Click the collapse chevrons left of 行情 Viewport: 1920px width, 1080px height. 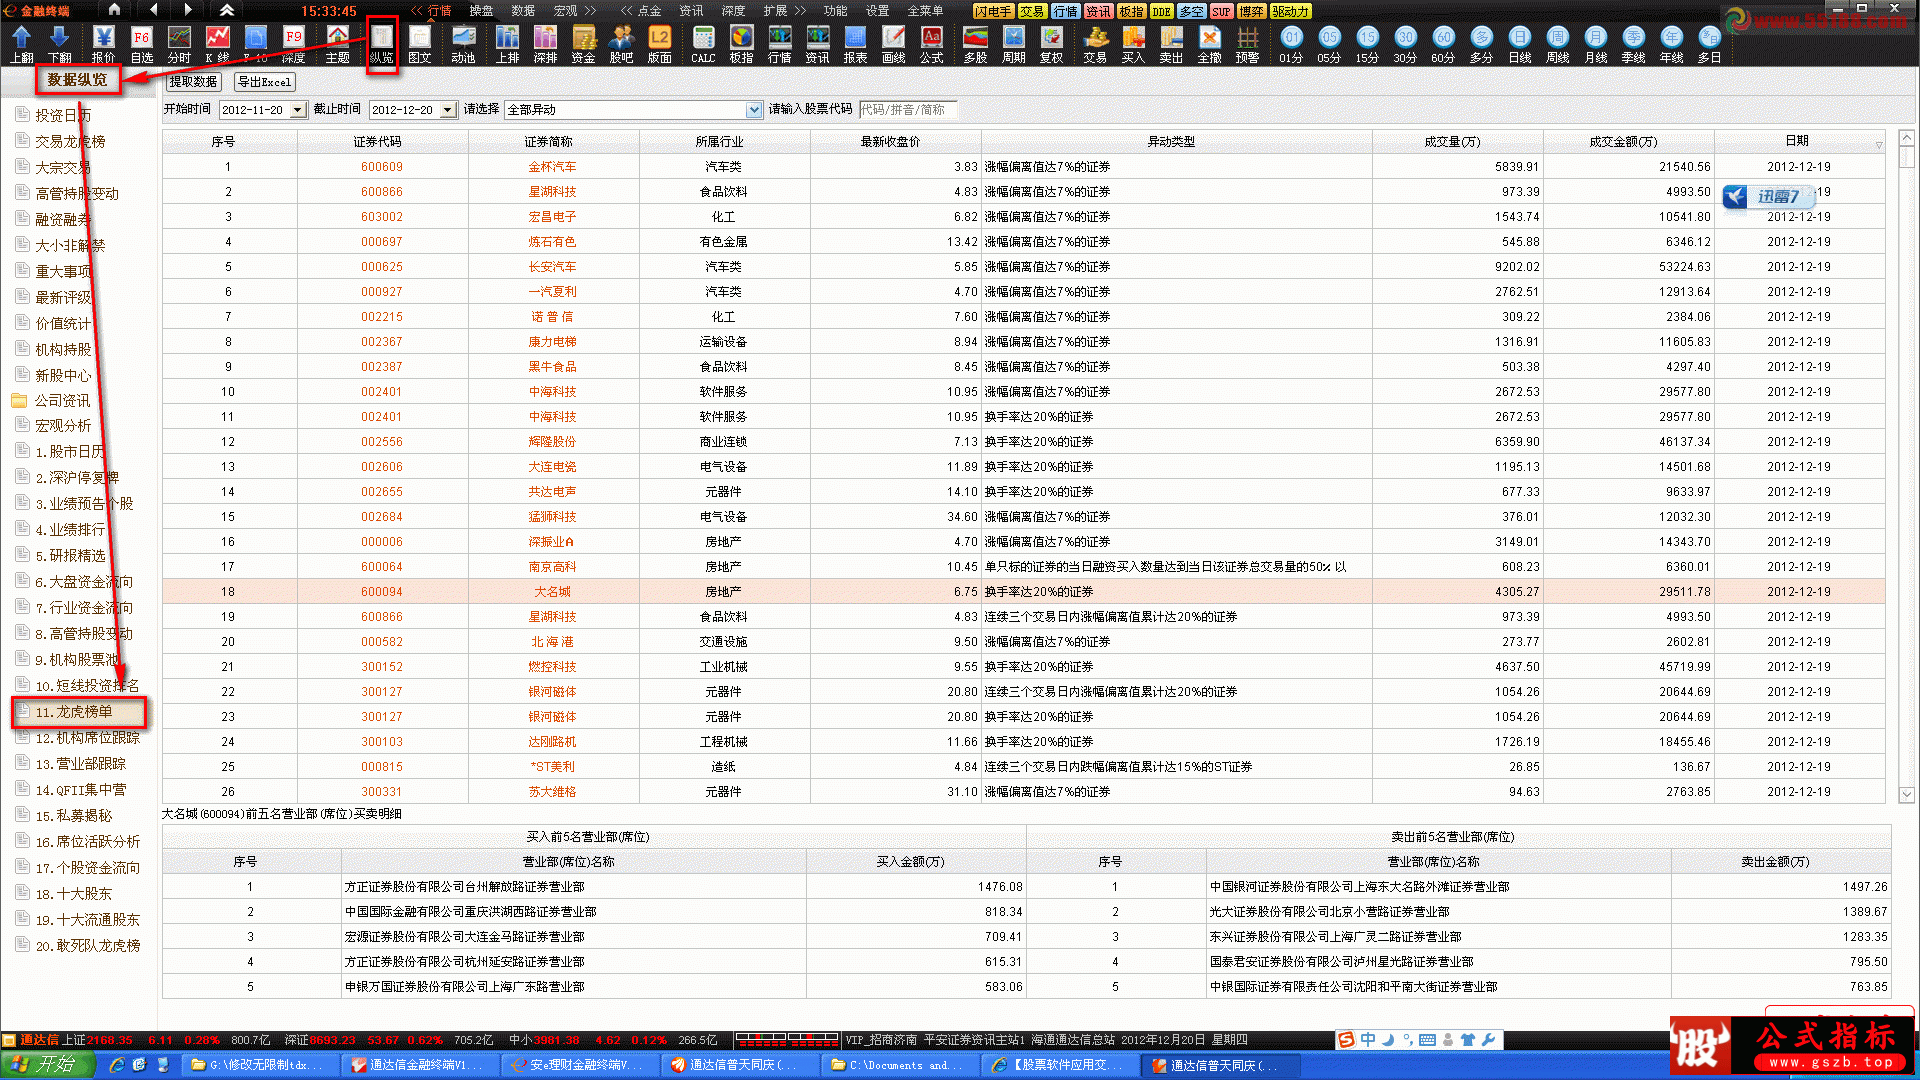click(x=416, y=10)
